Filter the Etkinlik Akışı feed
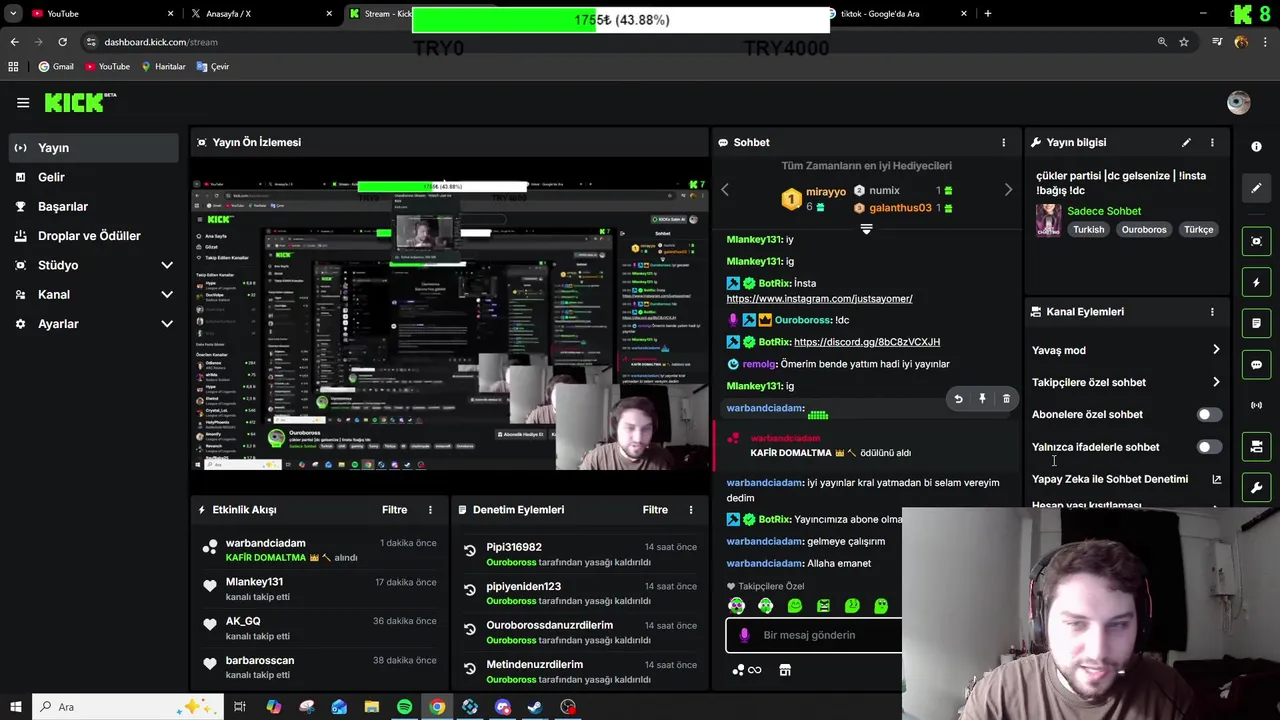Screen dimensions: 1280x720 tap(394, 510)
